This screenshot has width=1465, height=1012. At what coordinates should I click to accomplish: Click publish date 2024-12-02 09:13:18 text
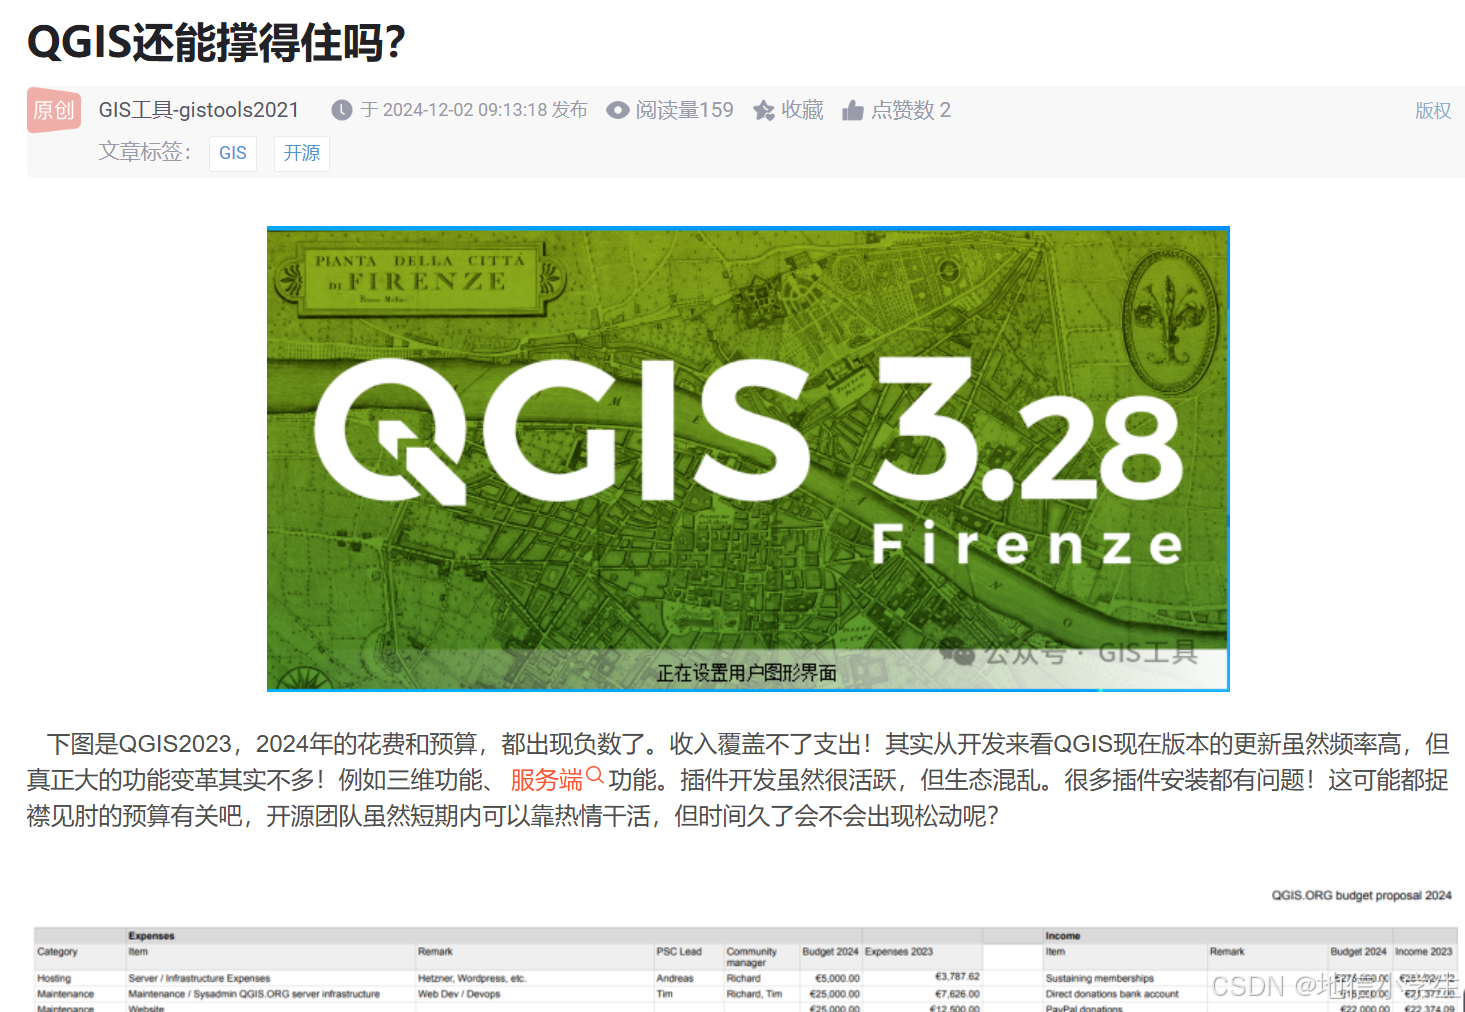465,110
